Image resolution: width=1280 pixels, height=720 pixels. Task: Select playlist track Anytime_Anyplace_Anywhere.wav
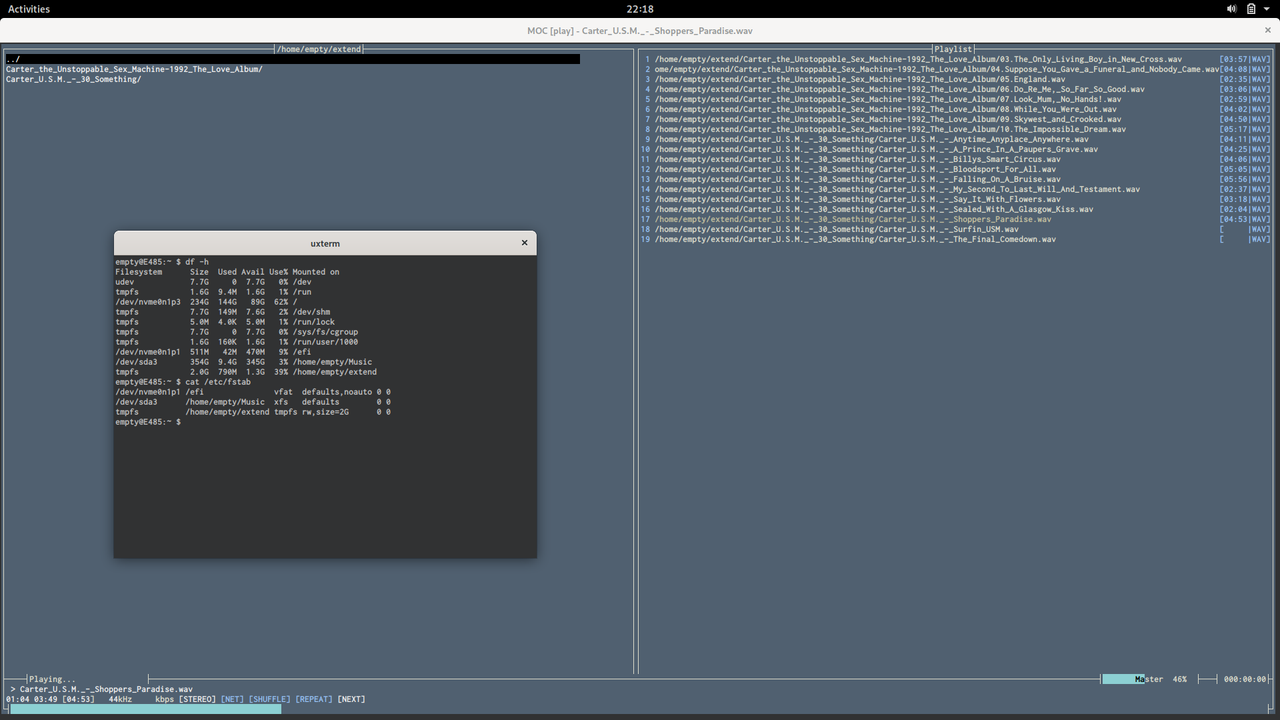point(872,139)
